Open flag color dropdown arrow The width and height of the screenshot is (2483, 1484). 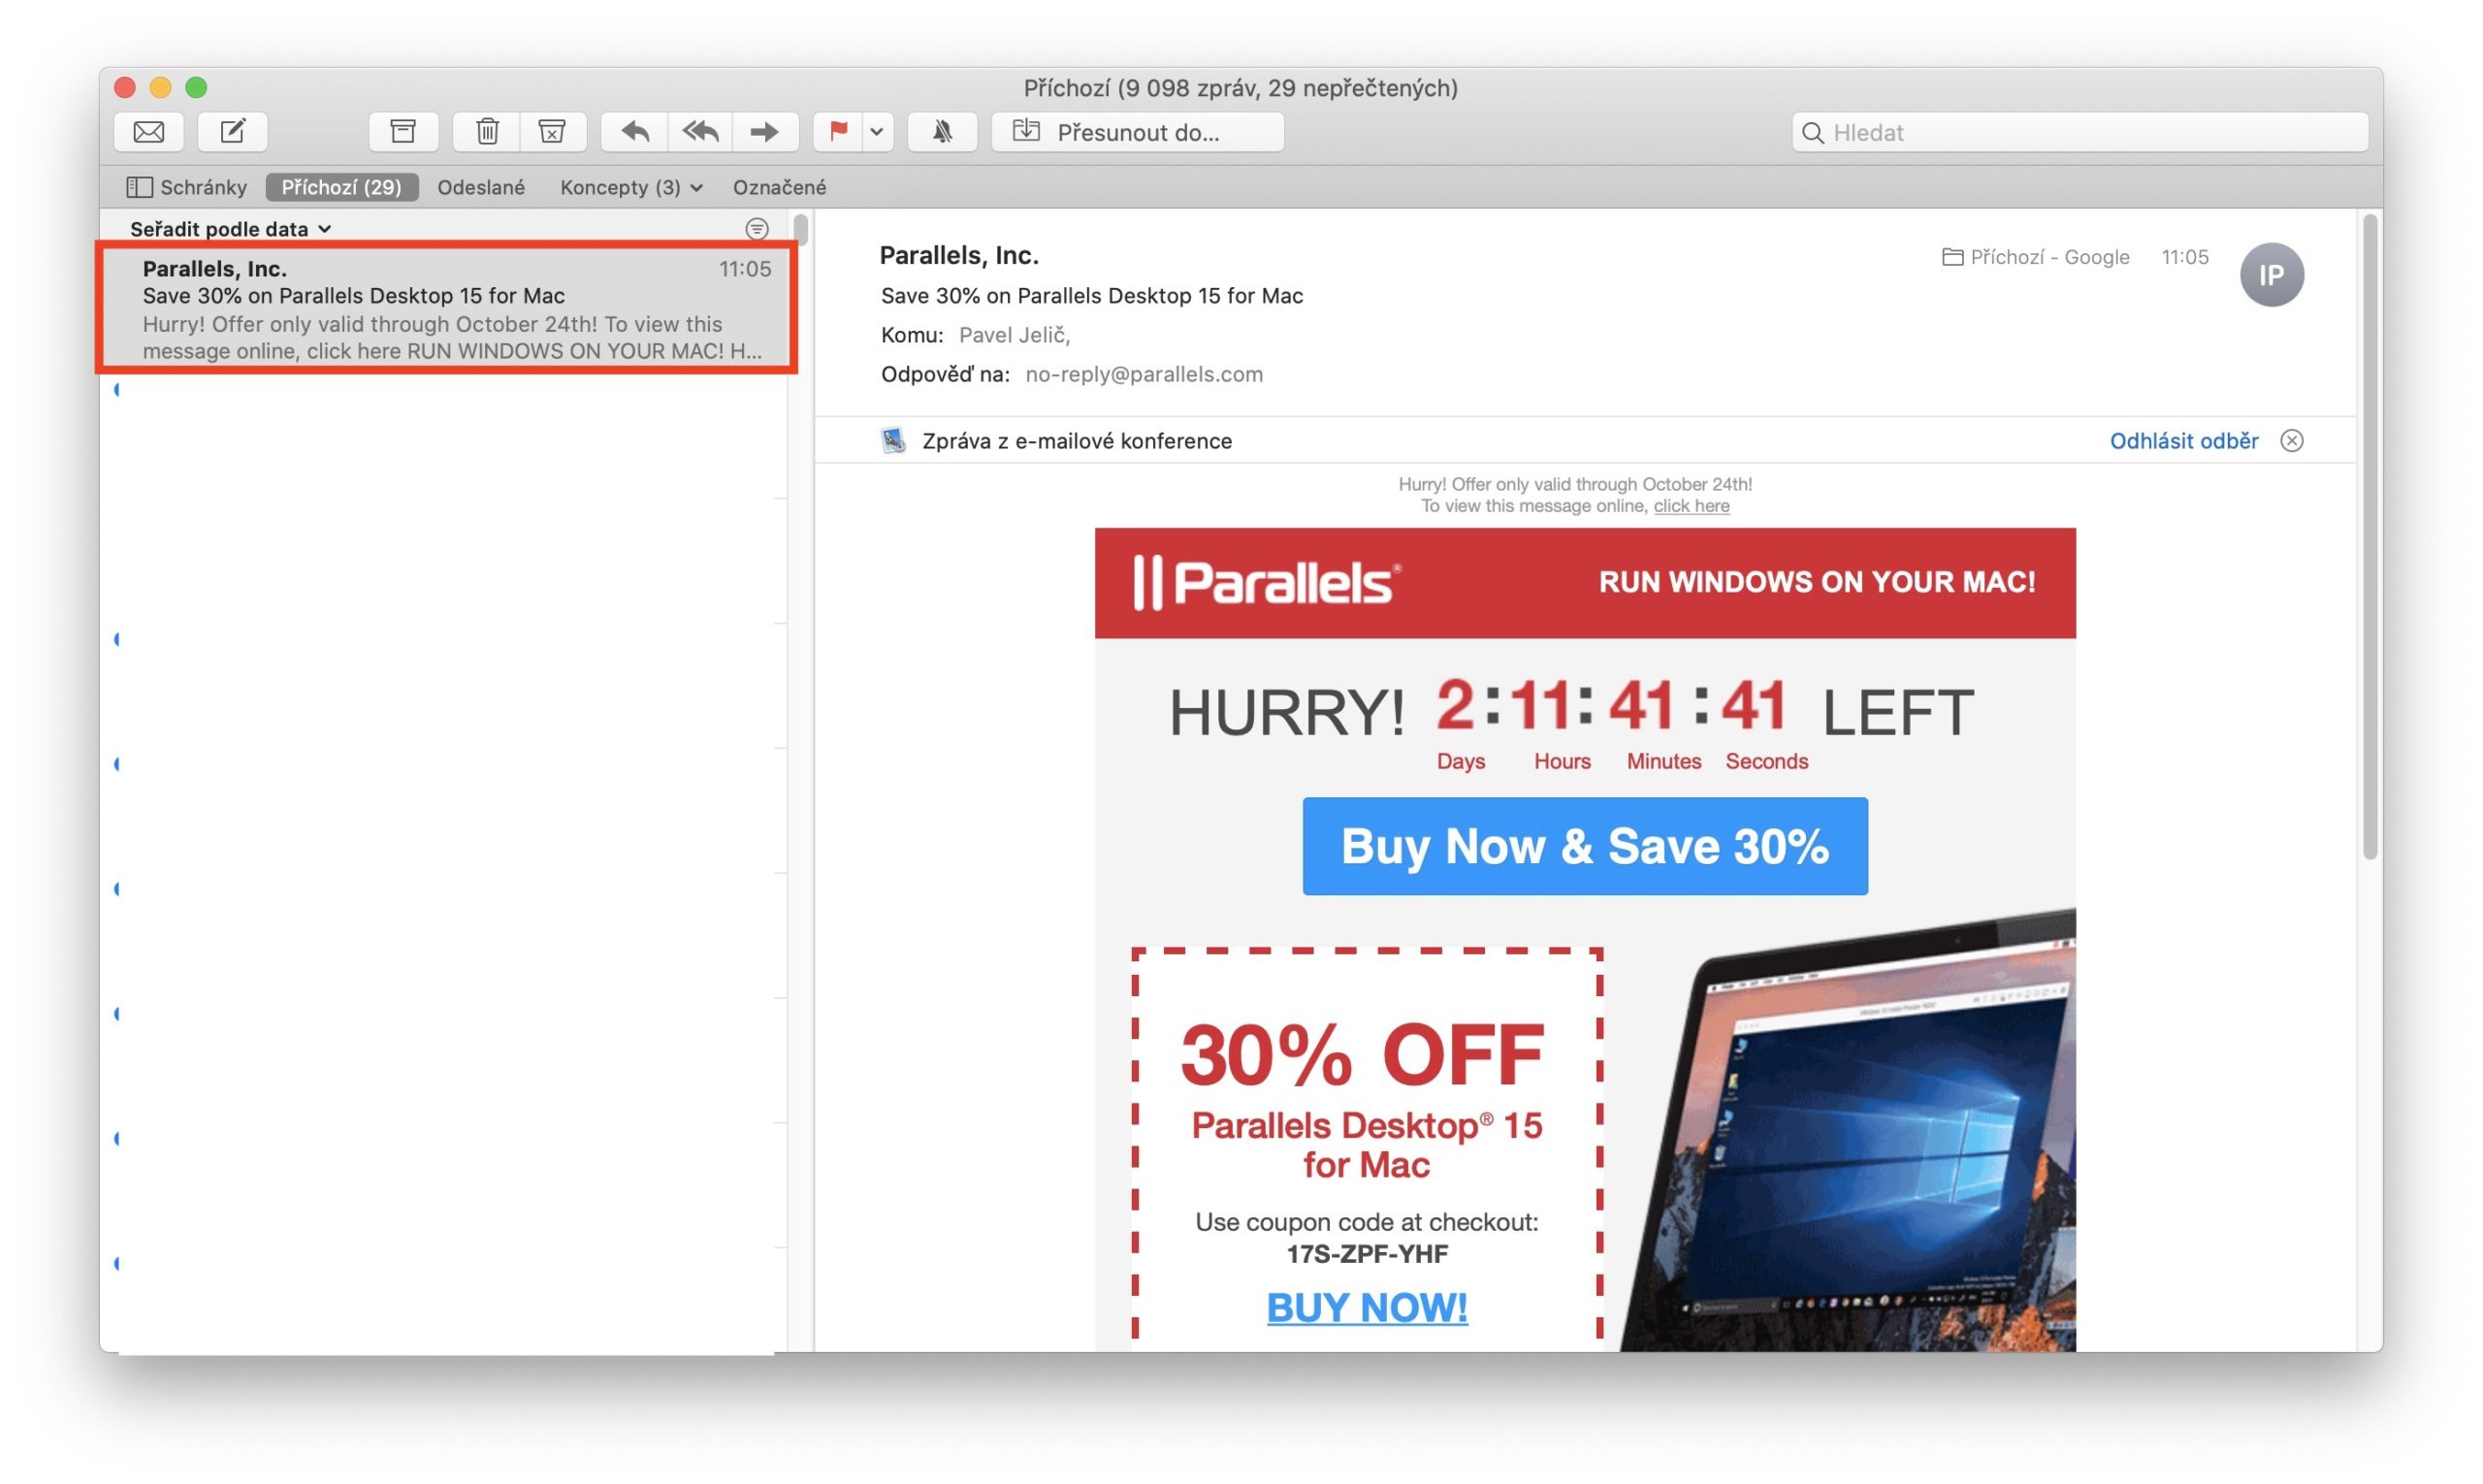pos(877,131)
